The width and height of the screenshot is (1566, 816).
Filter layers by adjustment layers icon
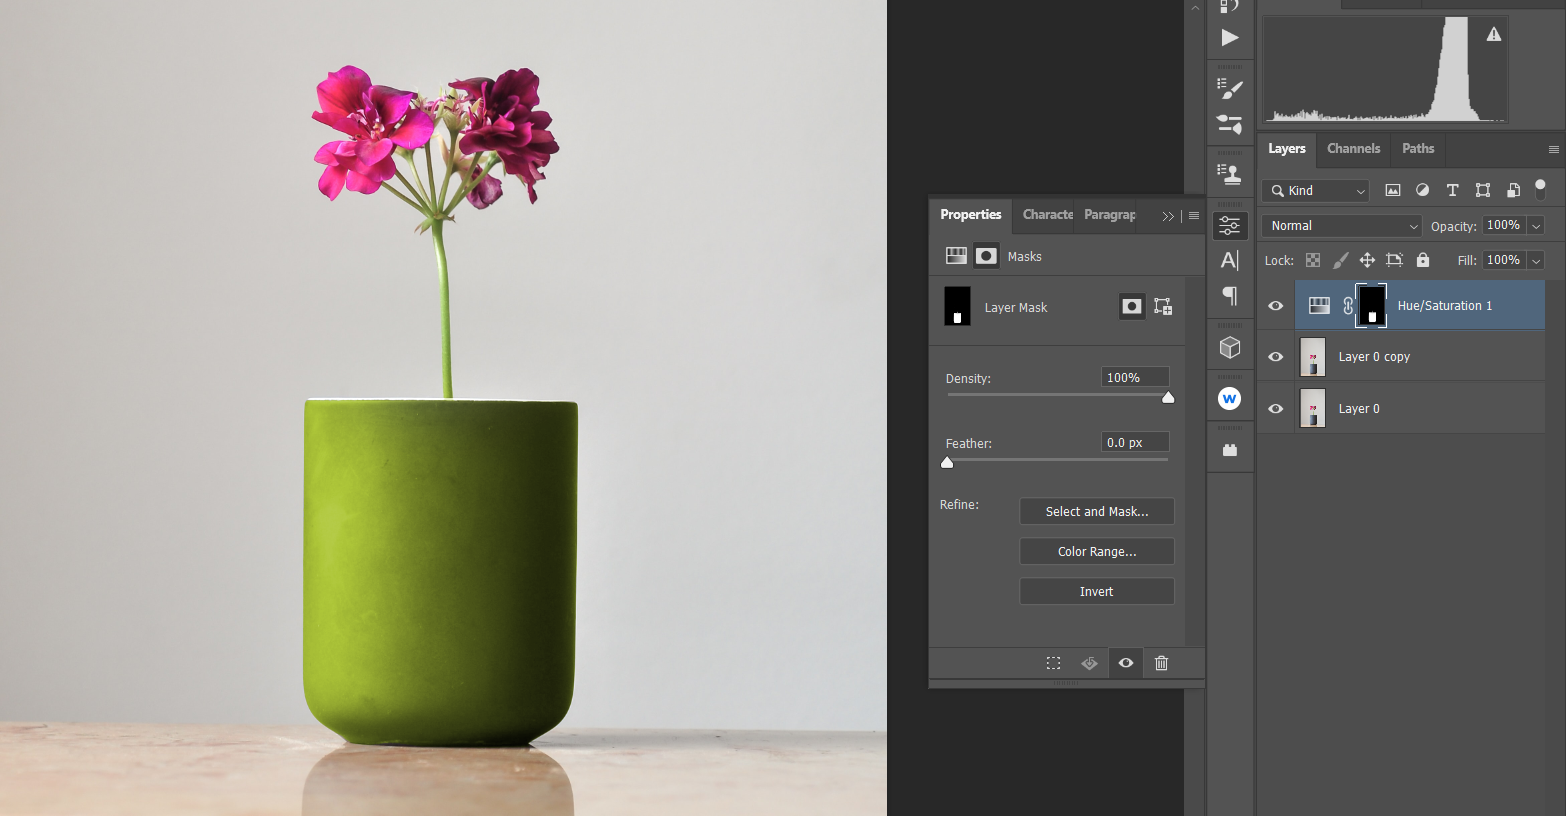(1423, 190)
